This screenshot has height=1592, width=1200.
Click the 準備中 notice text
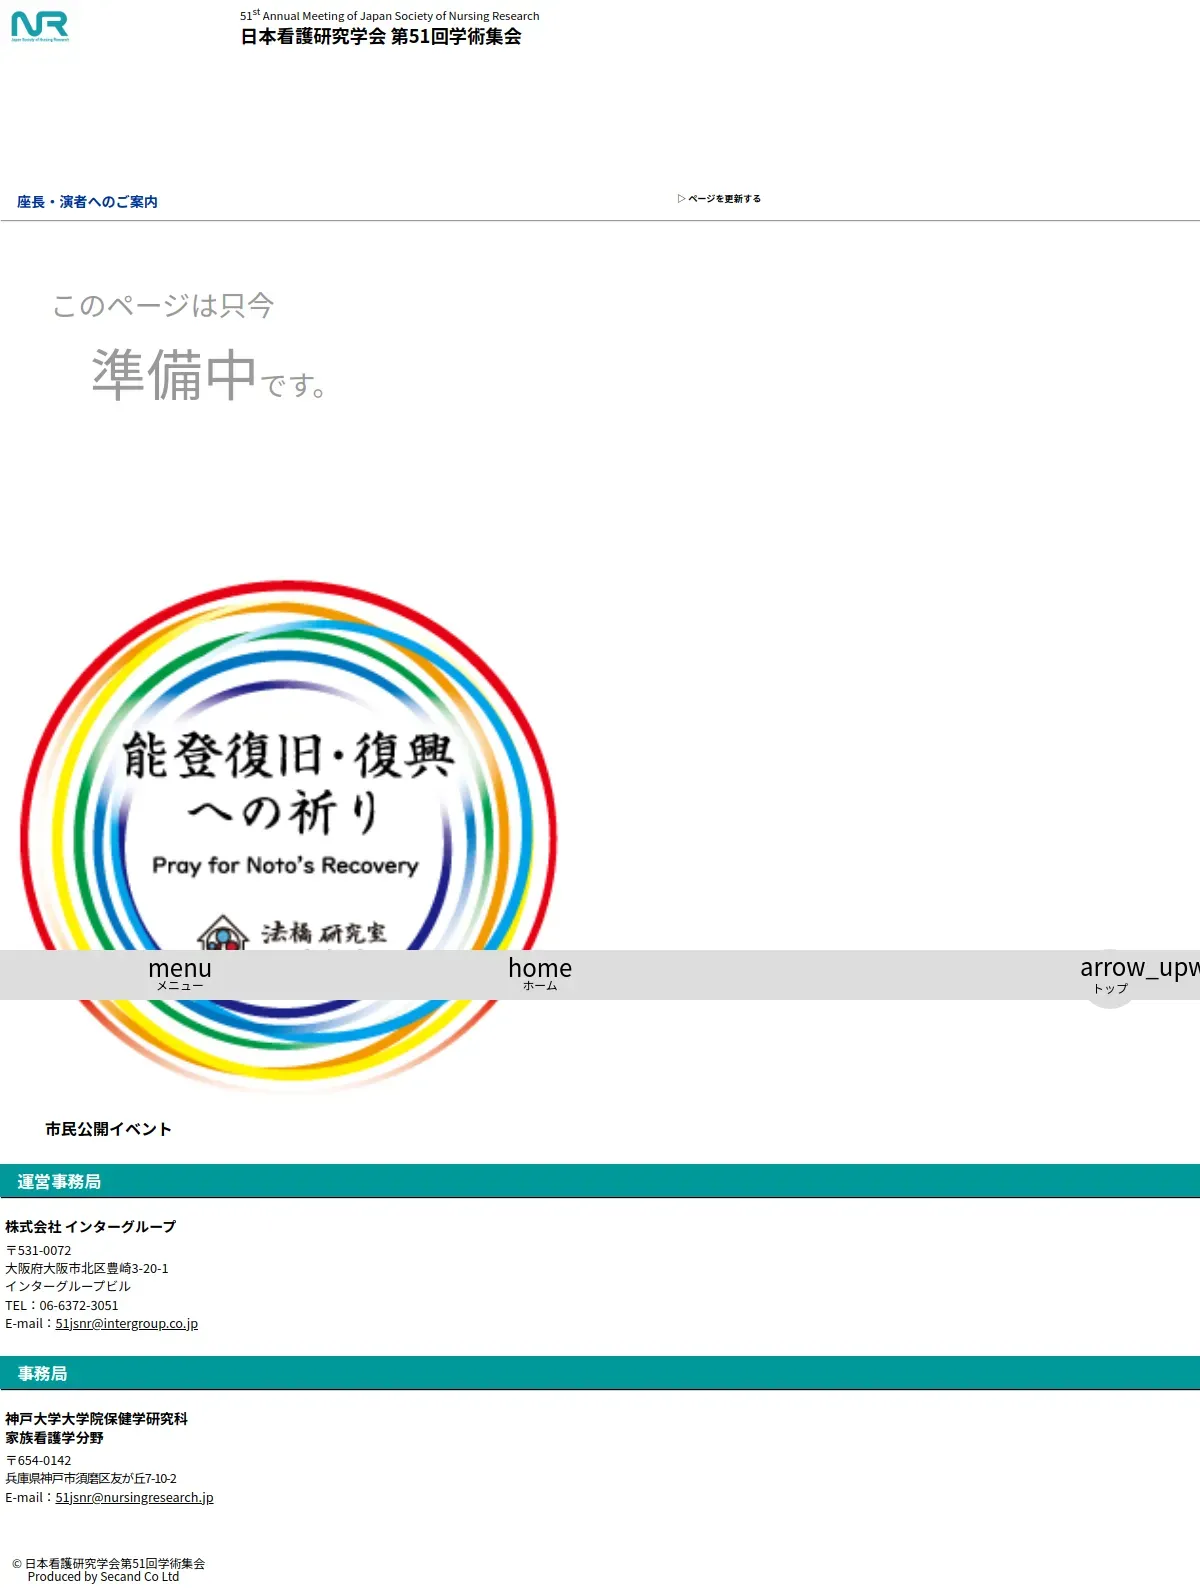[x=173, y=375]
